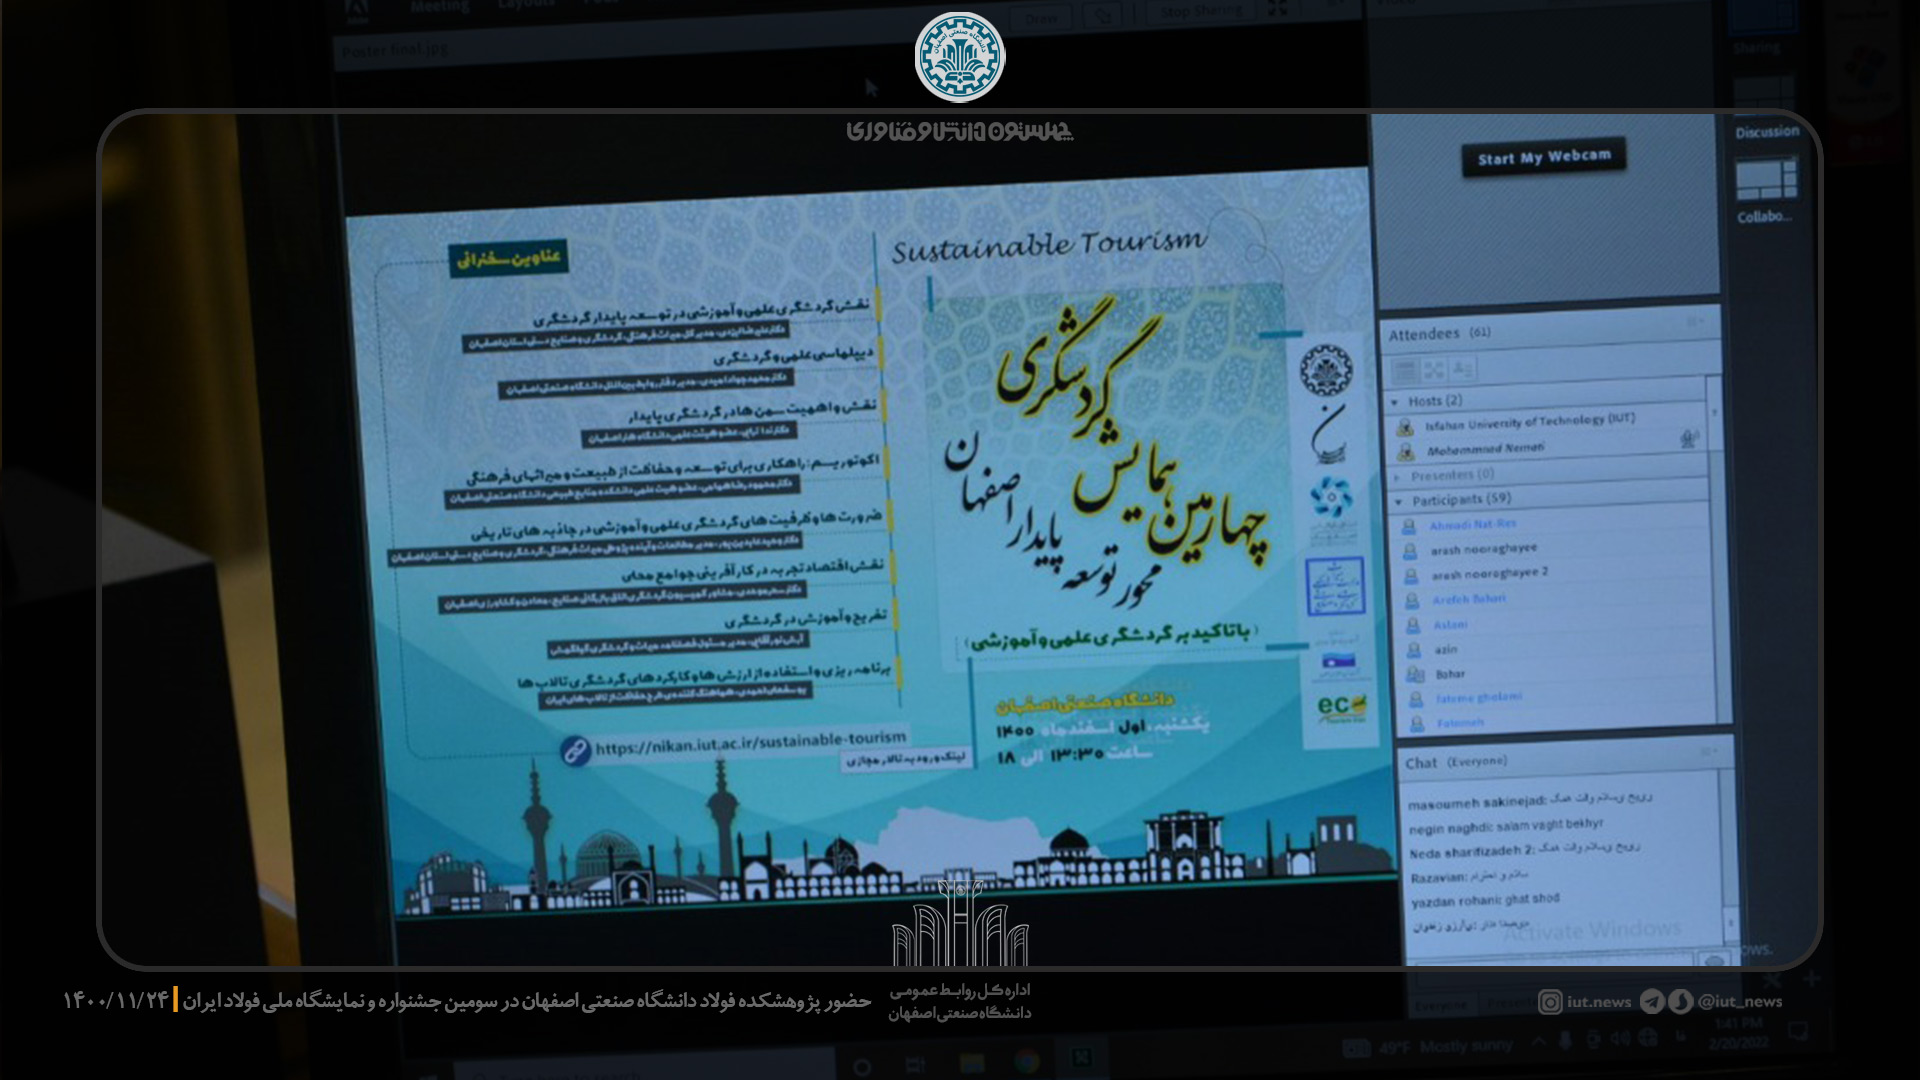Image resolution: width=1920 pixels, height=1080 pixels.
Task: Click microphone icon beside Mohammad Nemati
Action: click(1689, 439)
